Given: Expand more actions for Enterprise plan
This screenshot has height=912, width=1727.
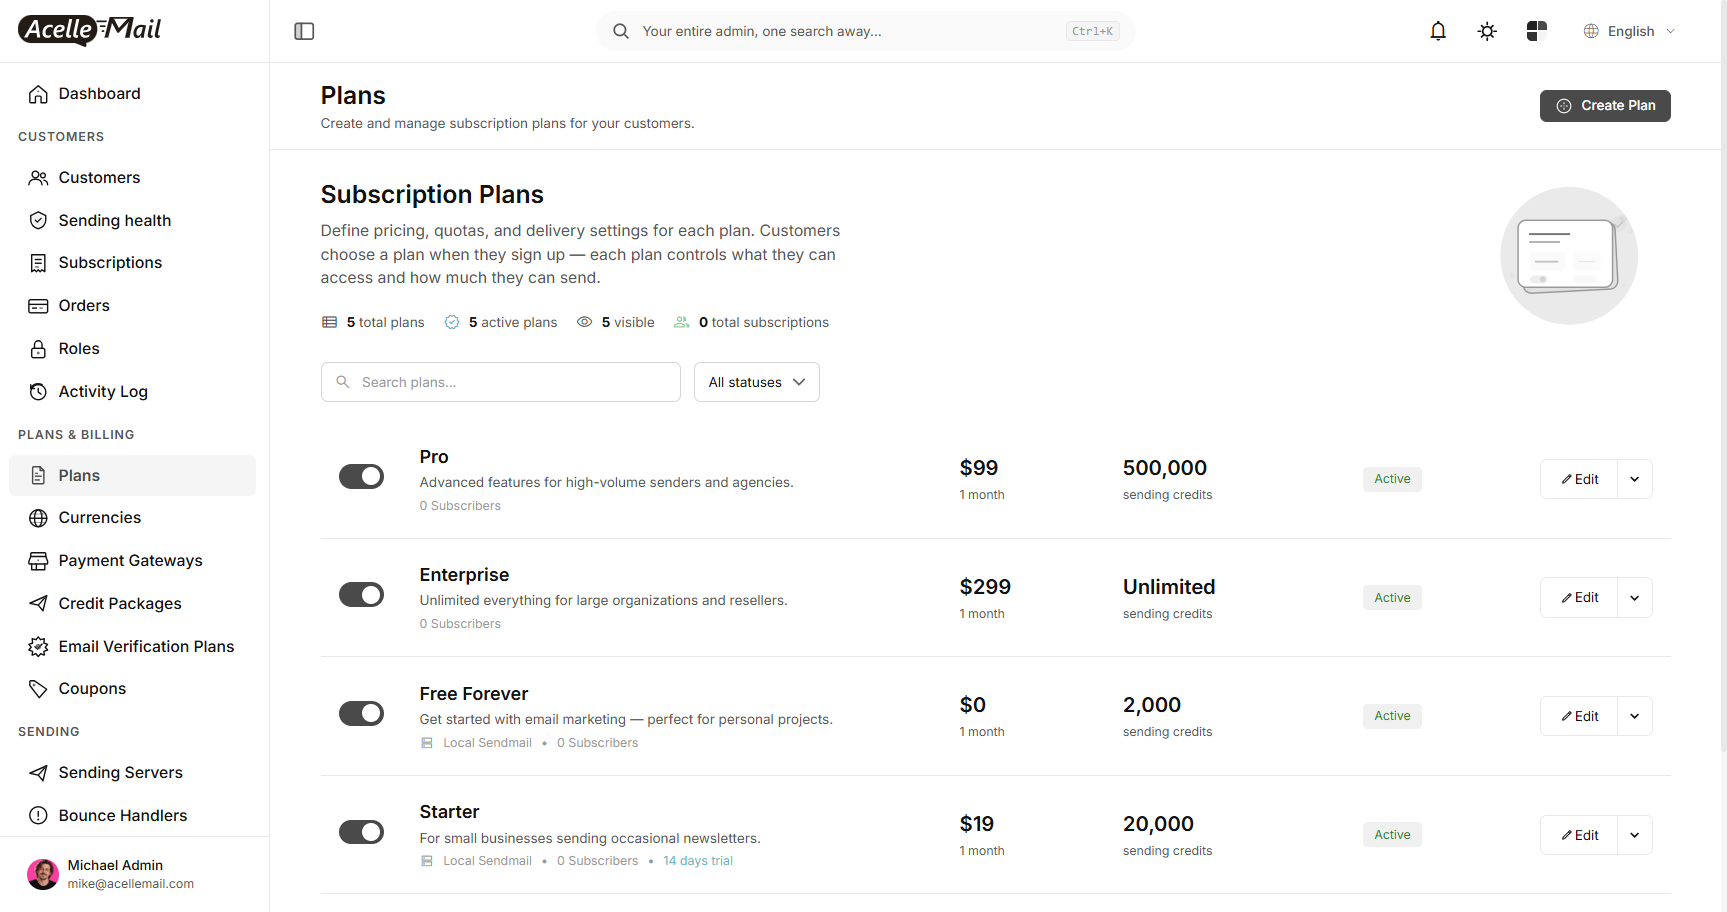Looking at the screenshot, I should pyautogui.click(x=1635, y=598).
